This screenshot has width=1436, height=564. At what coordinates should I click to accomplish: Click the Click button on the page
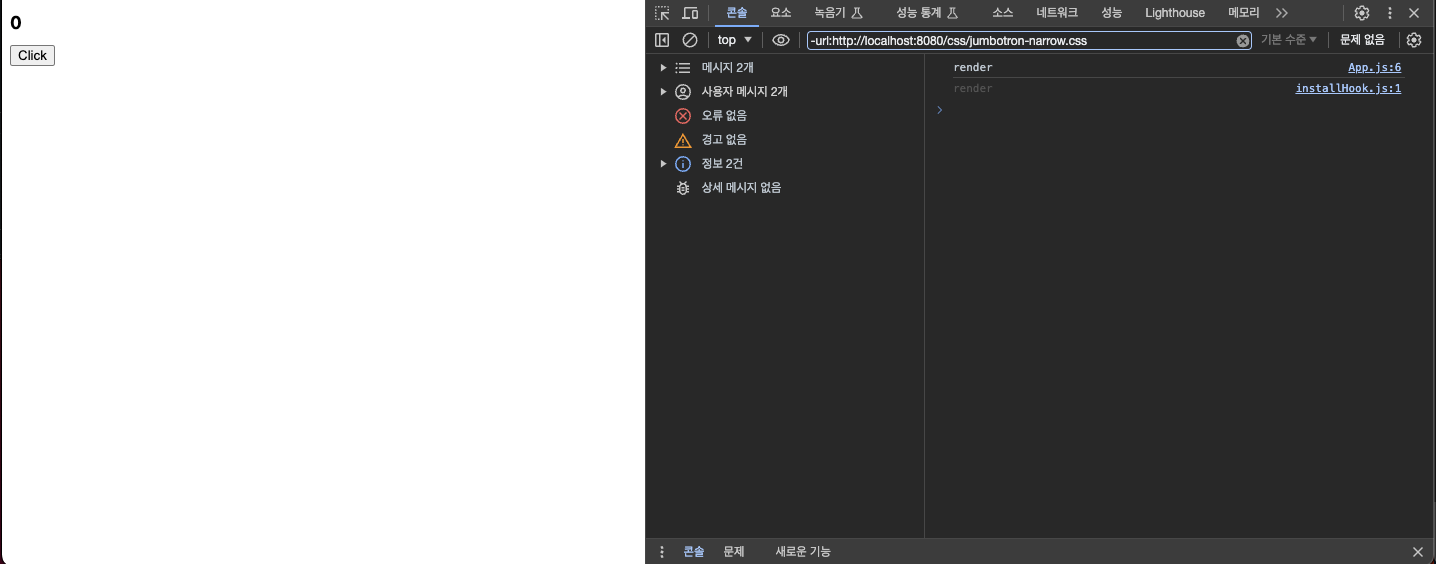tap(32, 56)
